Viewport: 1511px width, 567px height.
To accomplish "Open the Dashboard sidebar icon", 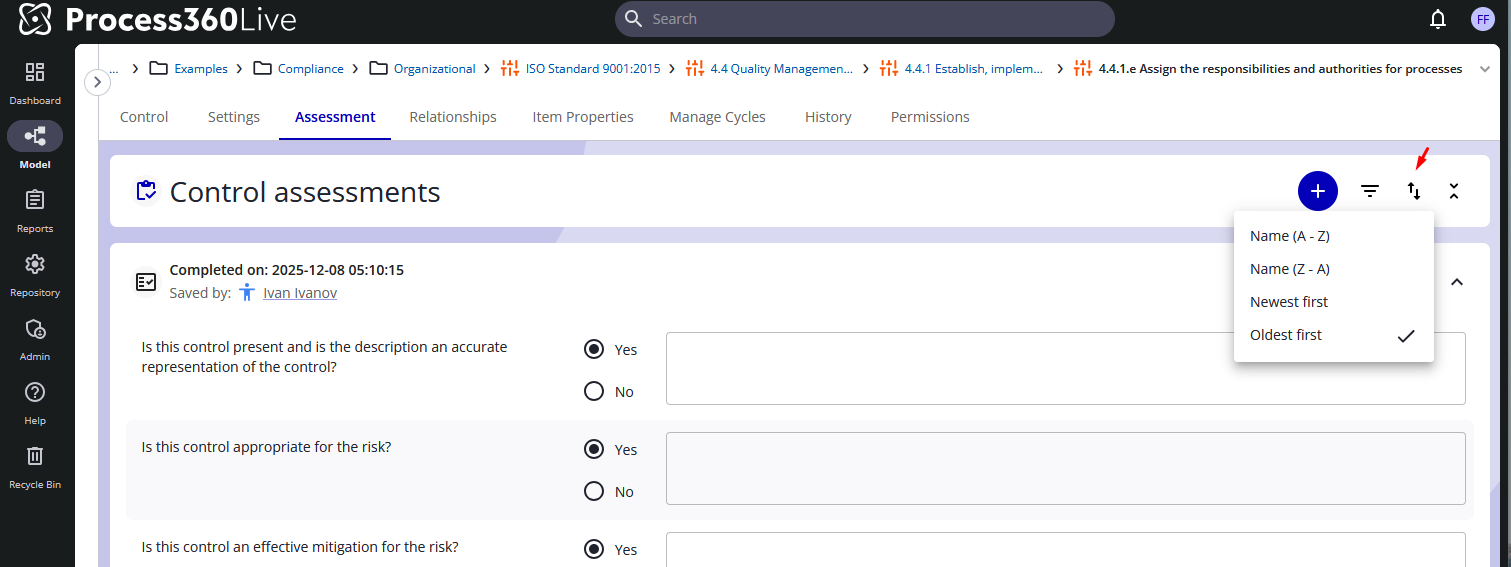I will tap(35, 72).
